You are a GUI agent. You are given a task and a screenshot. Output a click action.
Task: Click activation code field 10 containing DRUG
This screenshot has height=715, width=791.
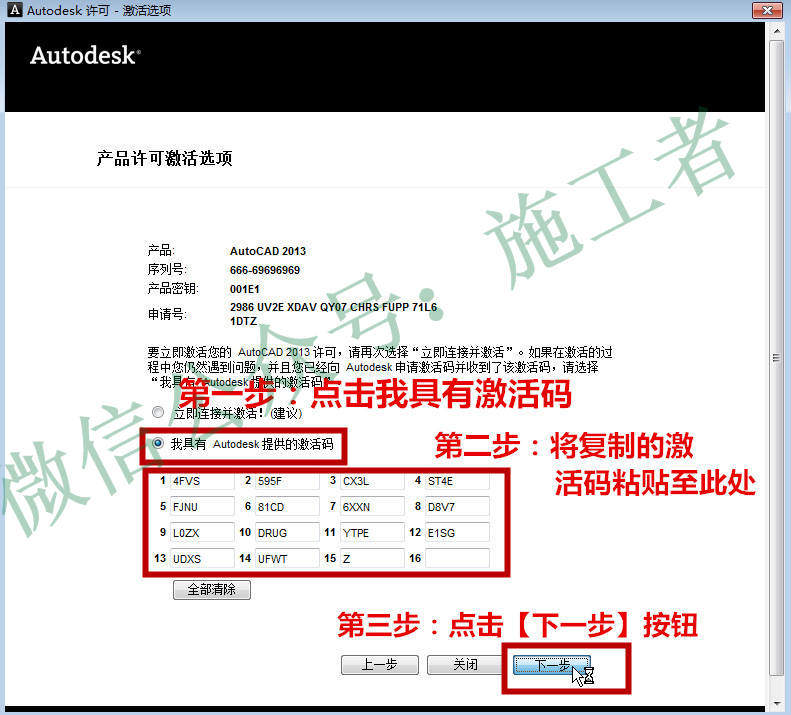(x=287, y=533)
